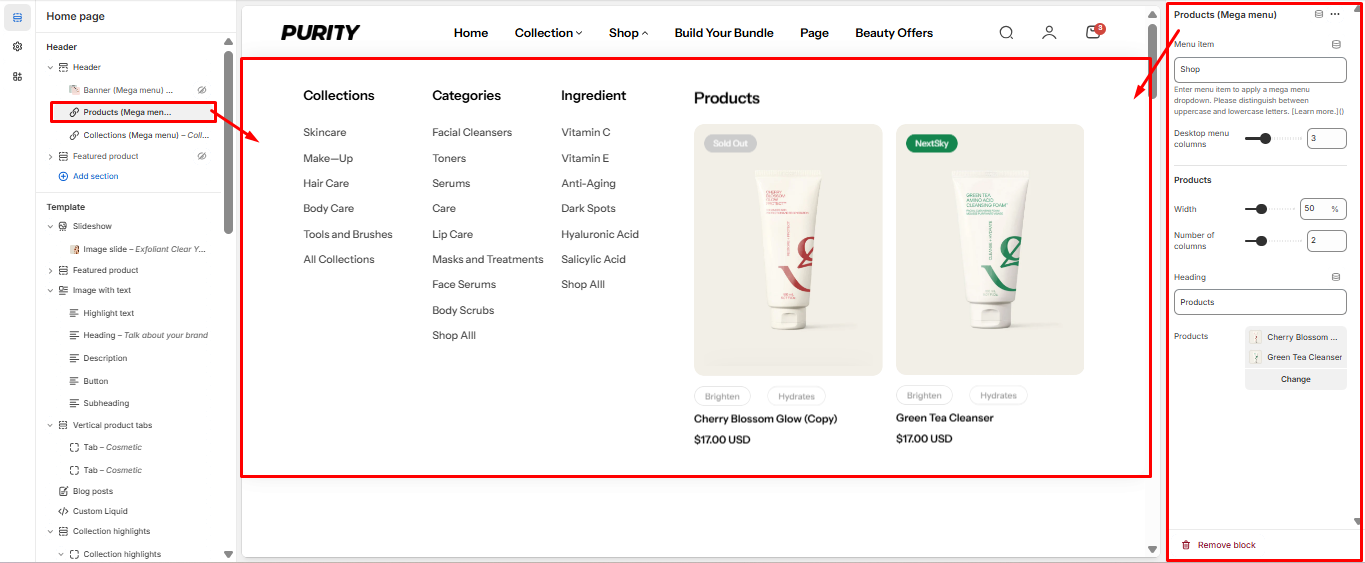1365x563 pixels.
Task: Click the account profile icon in store header
Action: point(1049,33)
